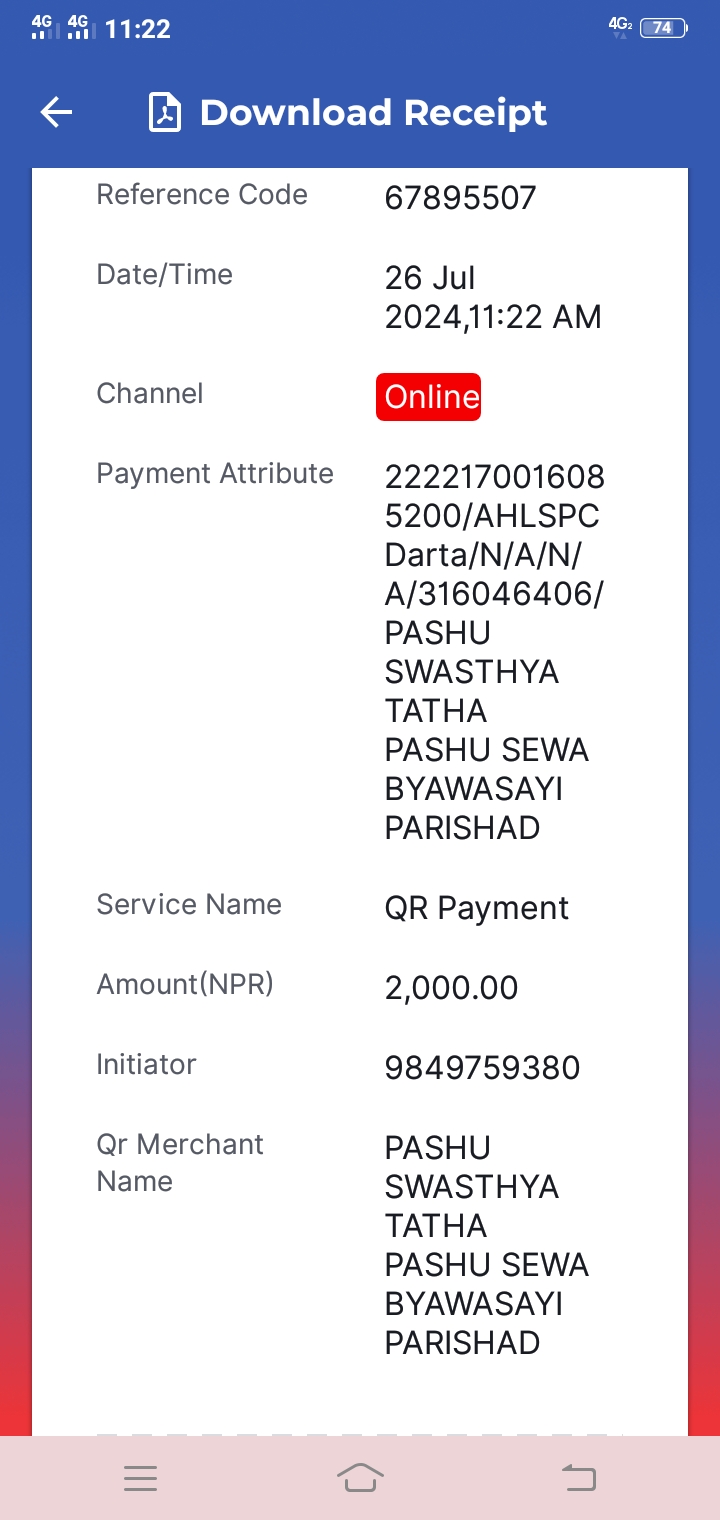720x1520 pixels.
Task: Select the reference code 67895507
Action: tap(460, 198)
